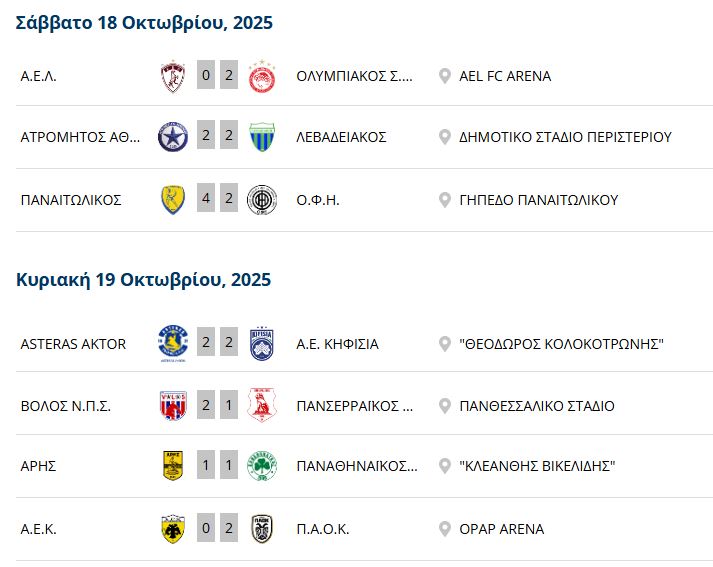Select the Asteras Aktor team crest

point(173,344)
